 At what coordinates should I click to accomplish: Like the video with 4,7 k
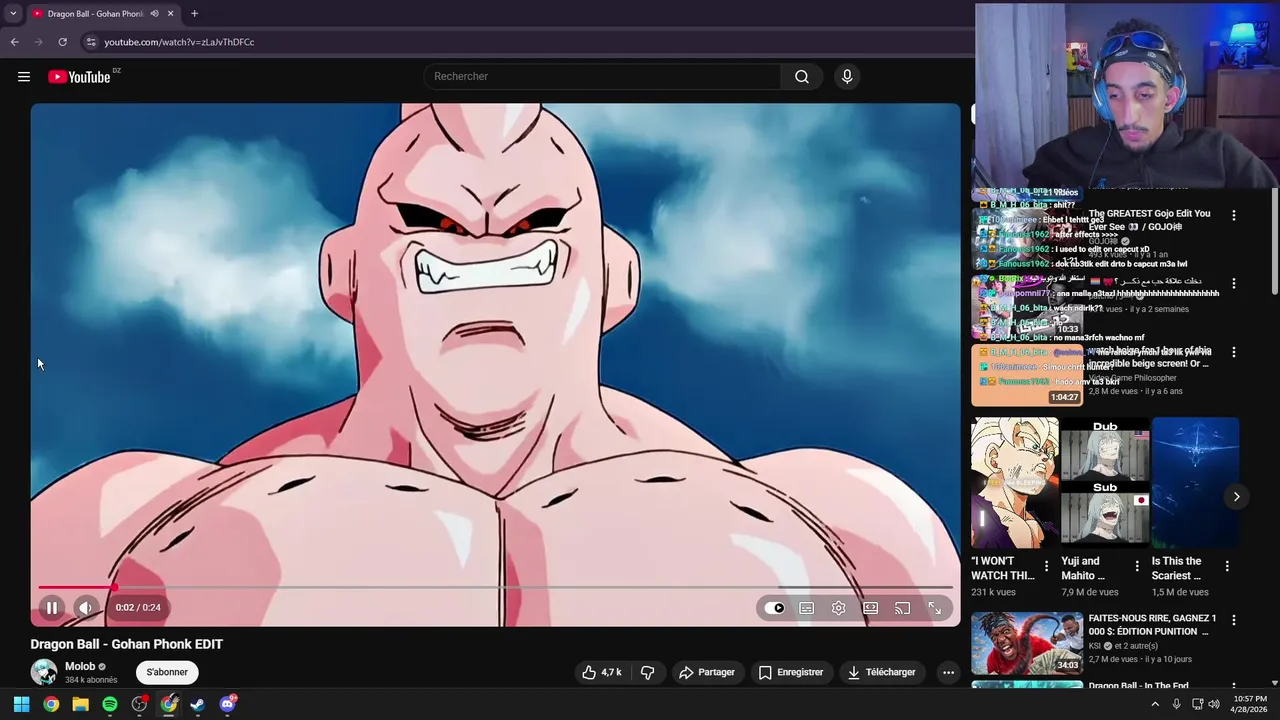(602, 672)
